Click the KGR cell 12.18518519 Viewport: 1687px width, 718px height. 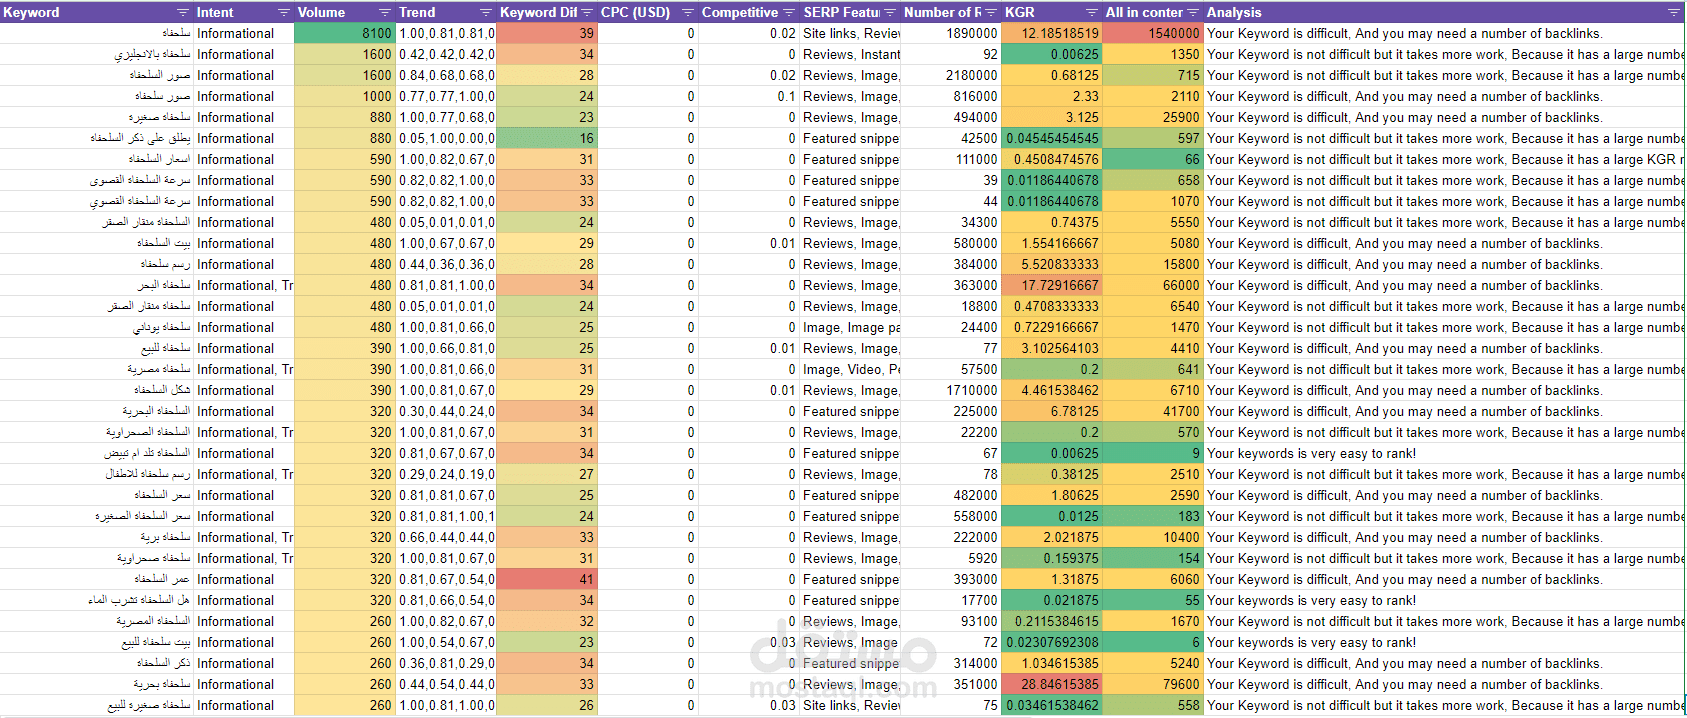(x=1052, y=33)
